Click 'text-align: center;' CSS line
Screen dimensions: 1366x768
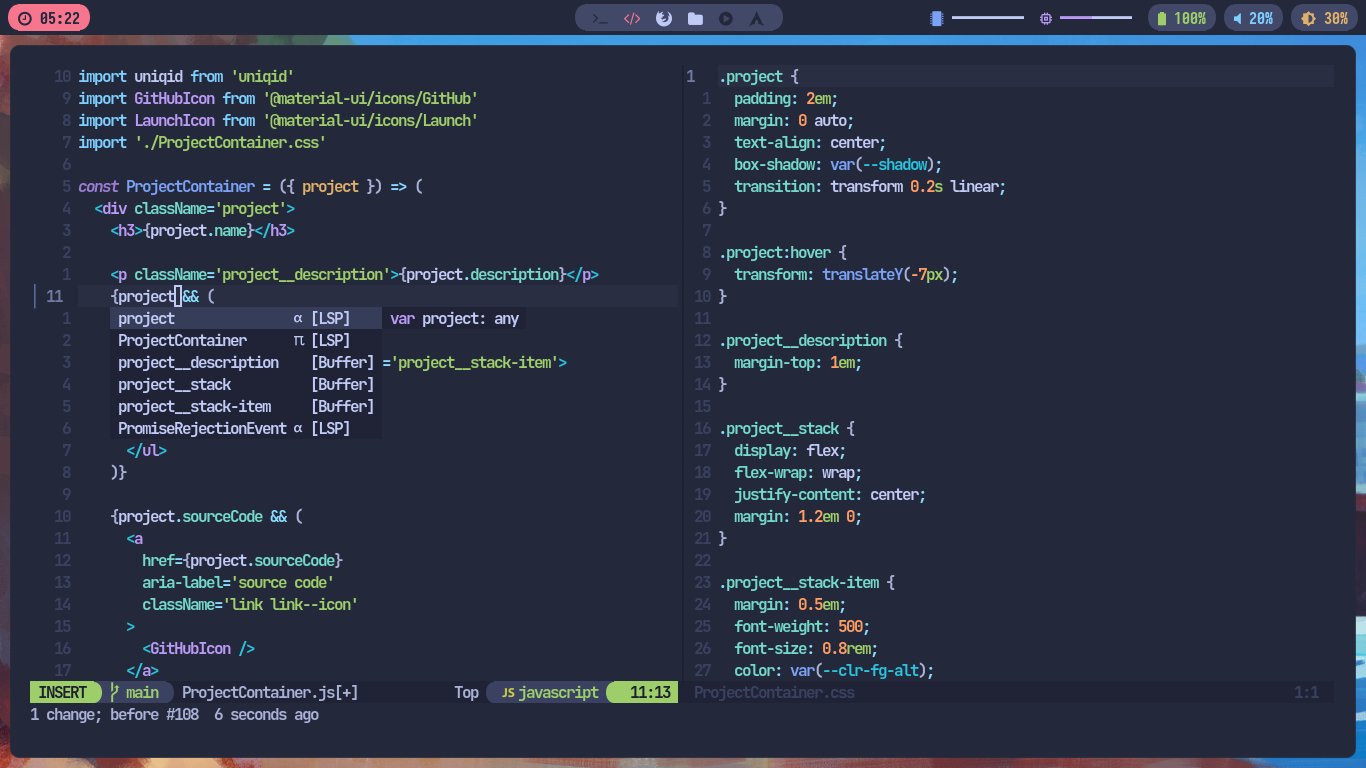pos(810,142)
